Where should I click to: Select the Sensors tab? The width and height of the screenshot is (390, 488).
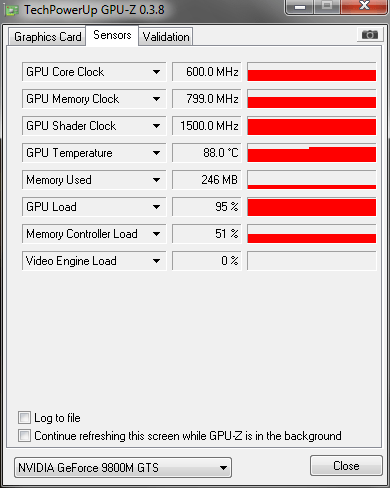112,35
